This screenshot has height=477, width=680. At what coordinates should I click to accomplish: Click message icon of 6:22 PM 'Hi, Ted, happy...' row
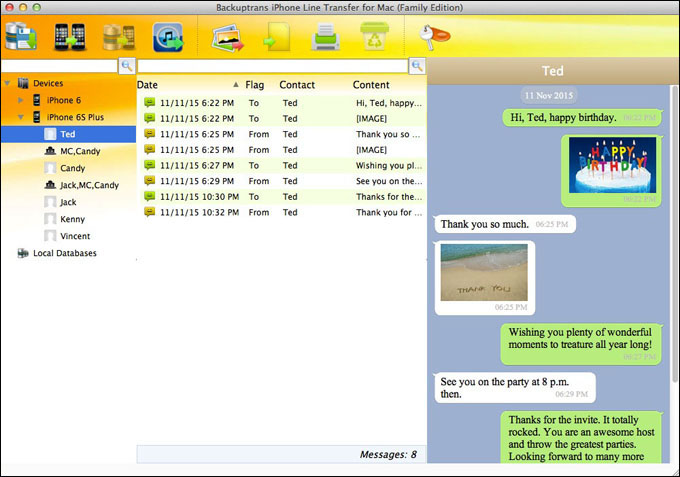(x=150, y=103)
